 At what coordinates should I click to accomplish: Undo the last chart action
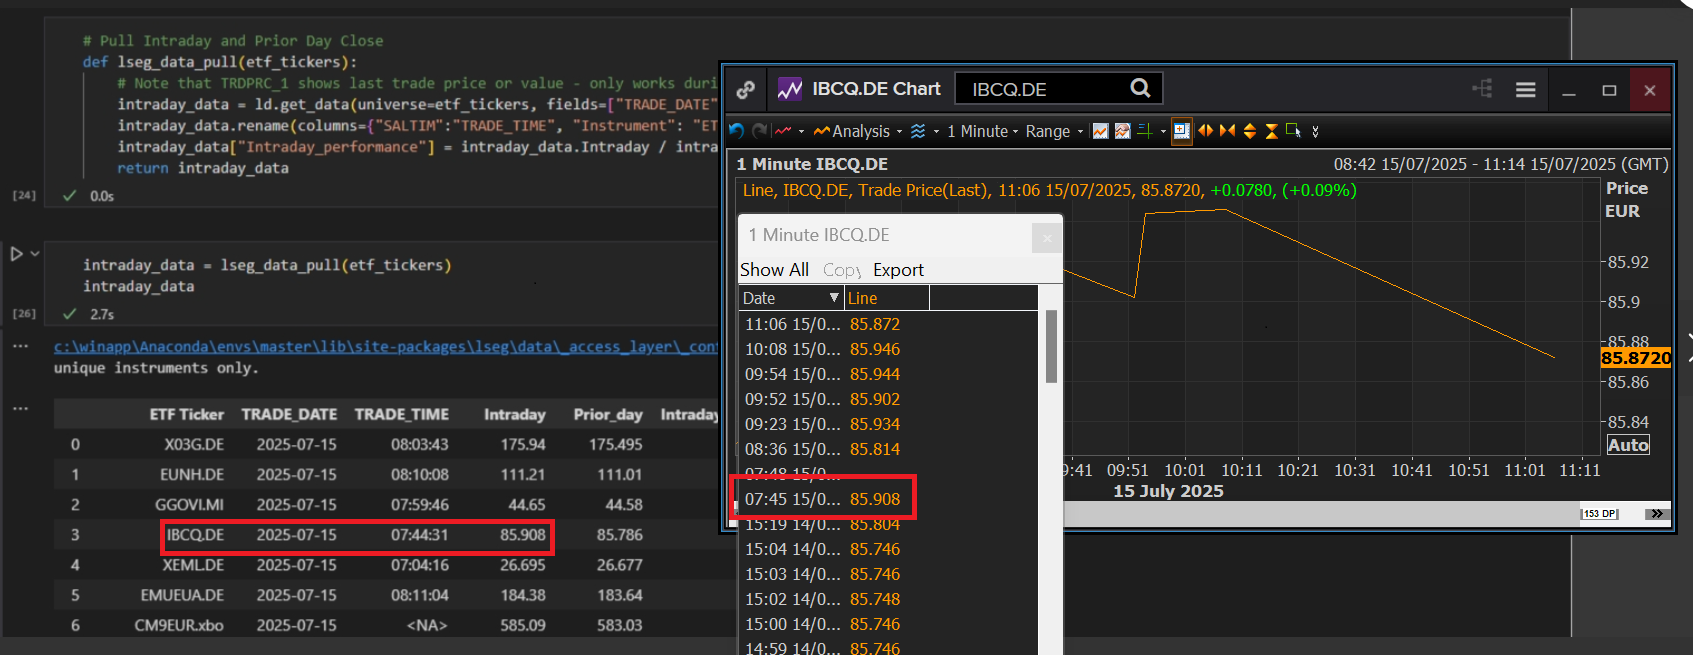[737, 131]
